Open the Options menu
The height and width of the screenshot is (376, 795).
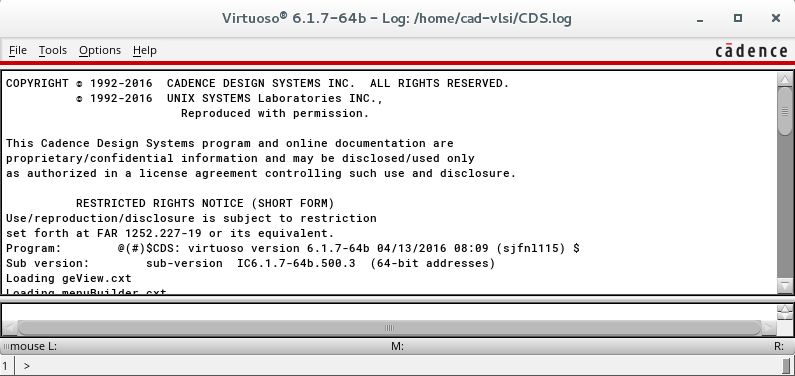tap(100, 50)
